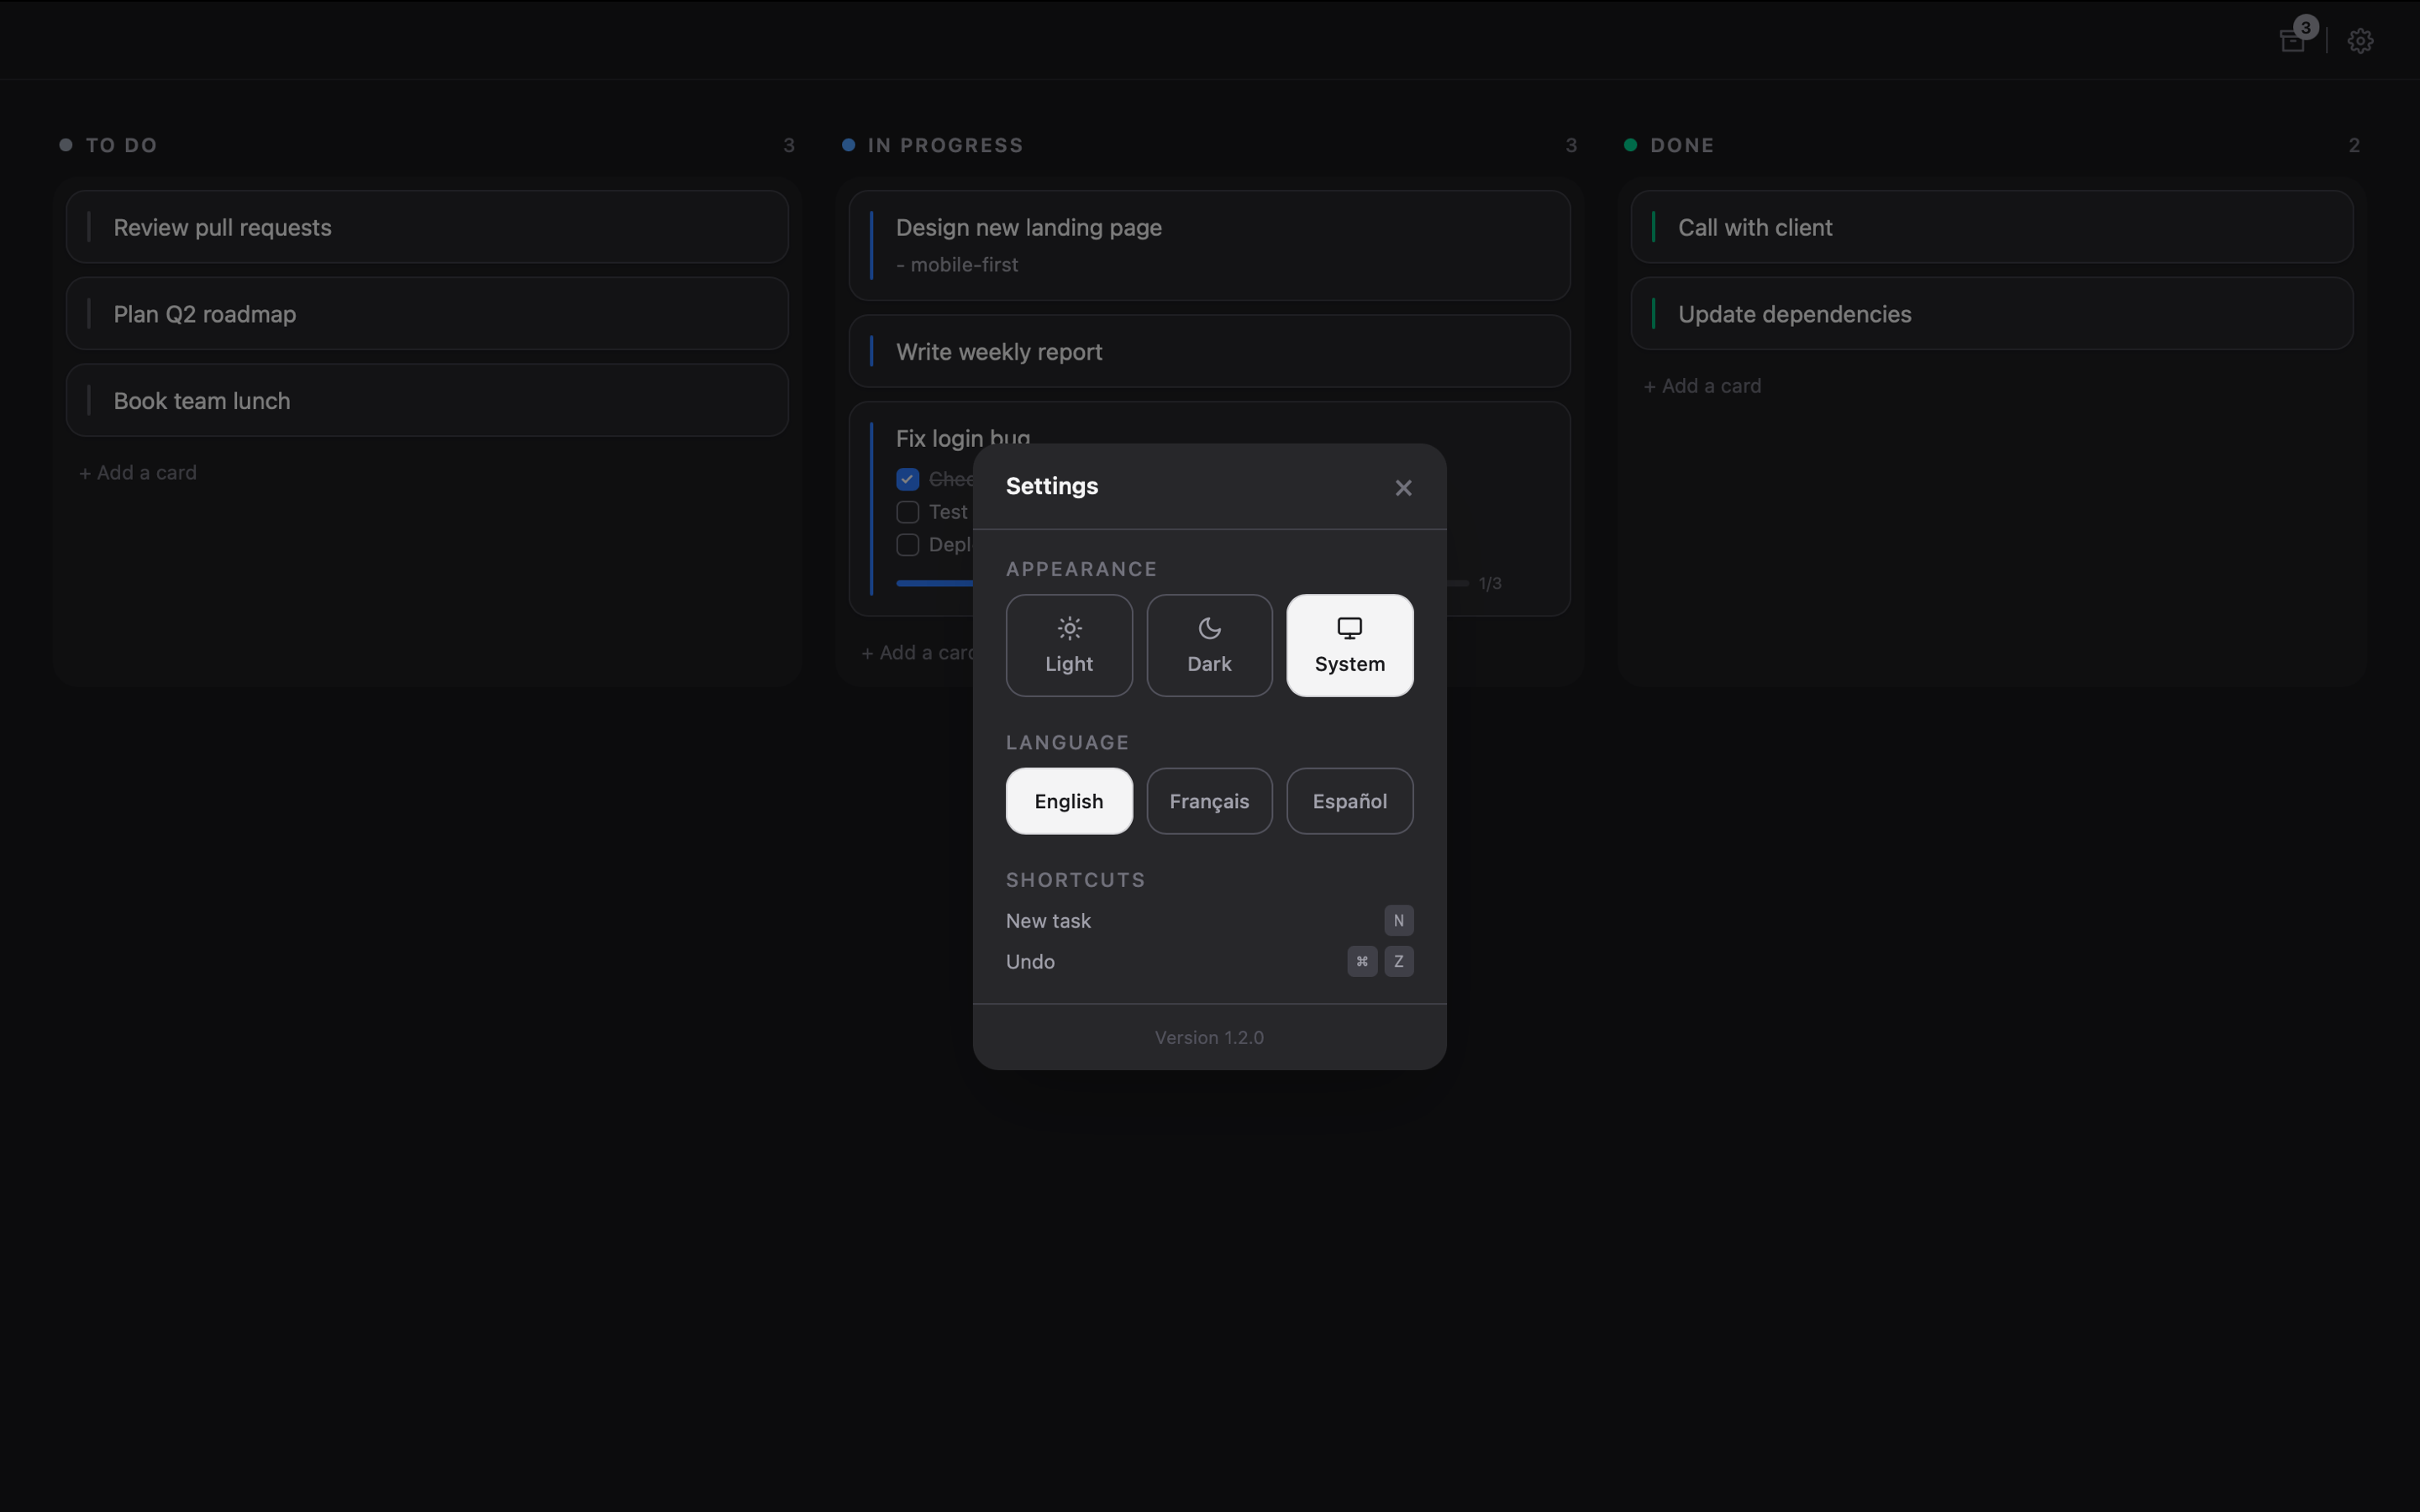Select the System appearance option
This screenshot has width=2420, height=1512.
[x=1349, y=645]
